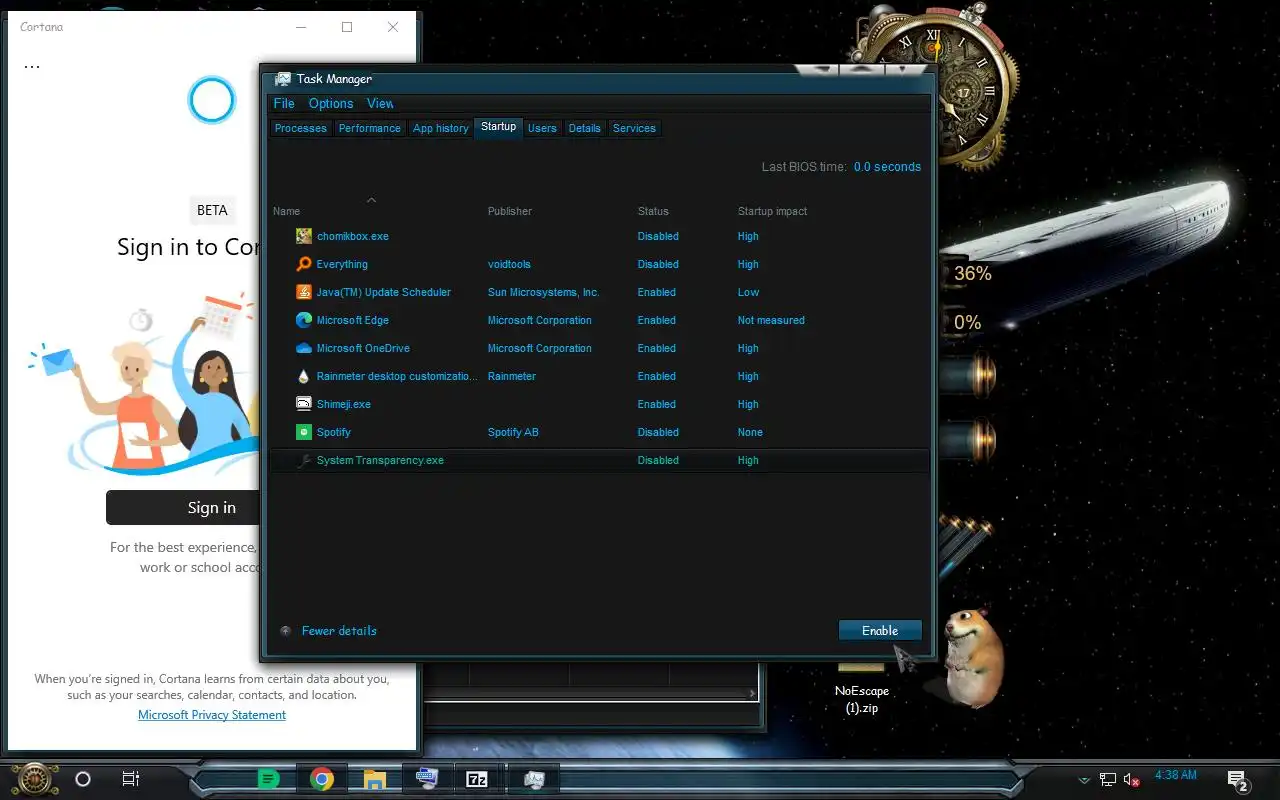The height and width of the screenshot is (800, 1280).
Task: Click the system tray clock showing 4:38 AM
Action: pyautogui.click(x=1176, y=775)
